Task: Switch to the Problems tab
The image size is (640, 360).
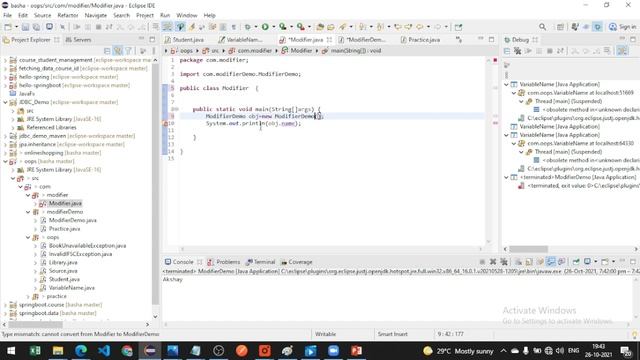Action: click(224, 262)
